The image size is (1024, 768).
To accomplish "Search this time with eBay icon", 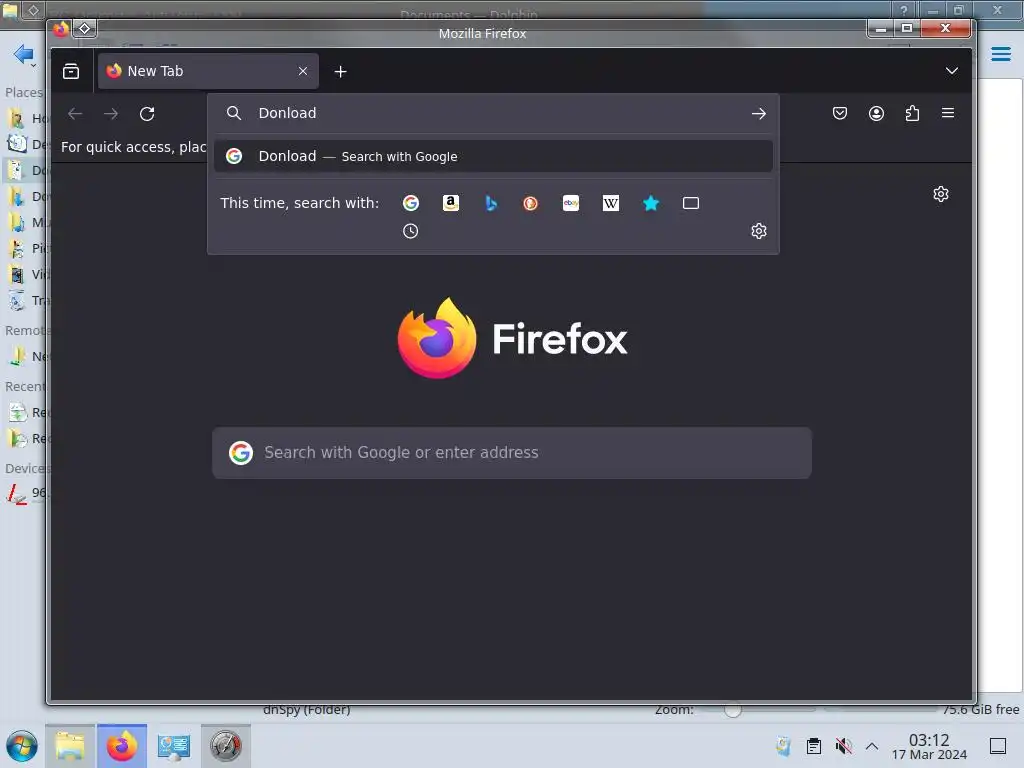I will (x=571, y=203).
